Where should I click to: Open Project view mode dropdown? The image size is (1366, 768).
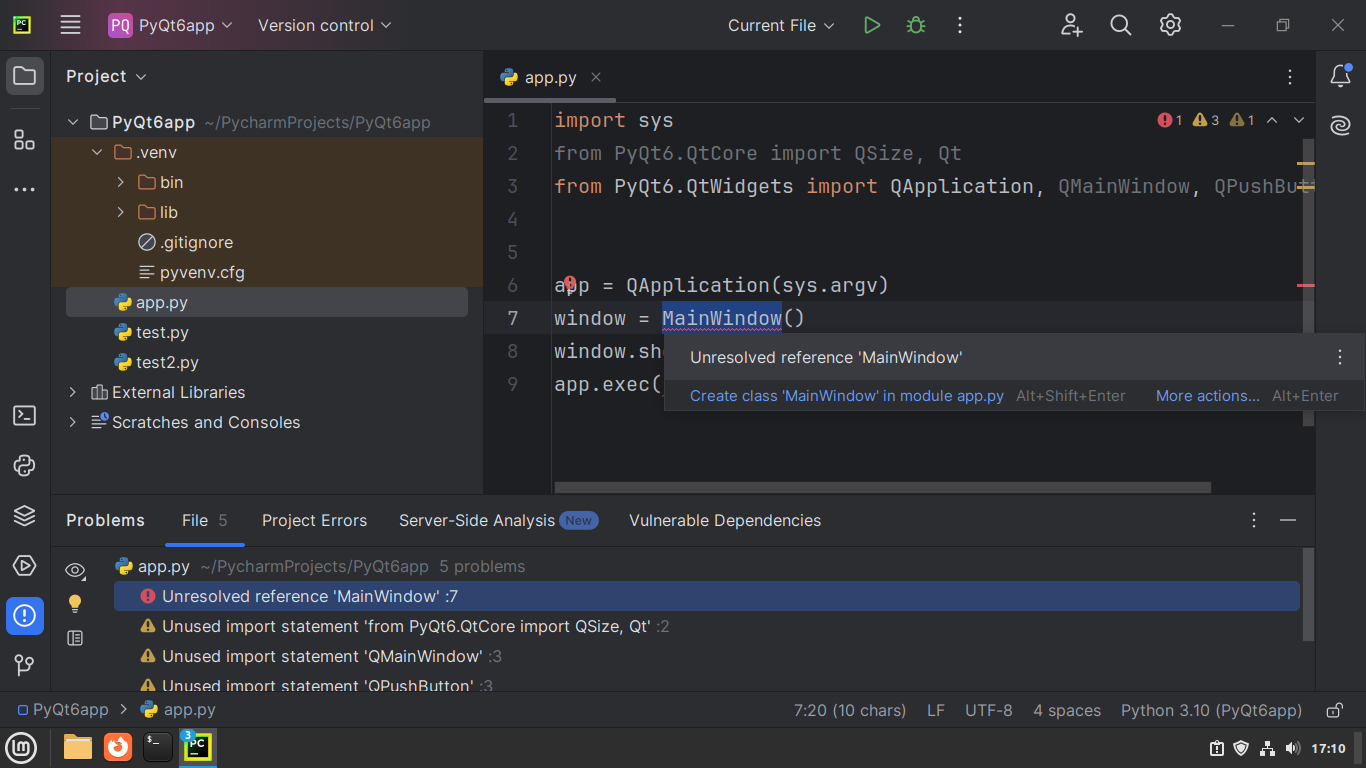click(x=106, y=76)
